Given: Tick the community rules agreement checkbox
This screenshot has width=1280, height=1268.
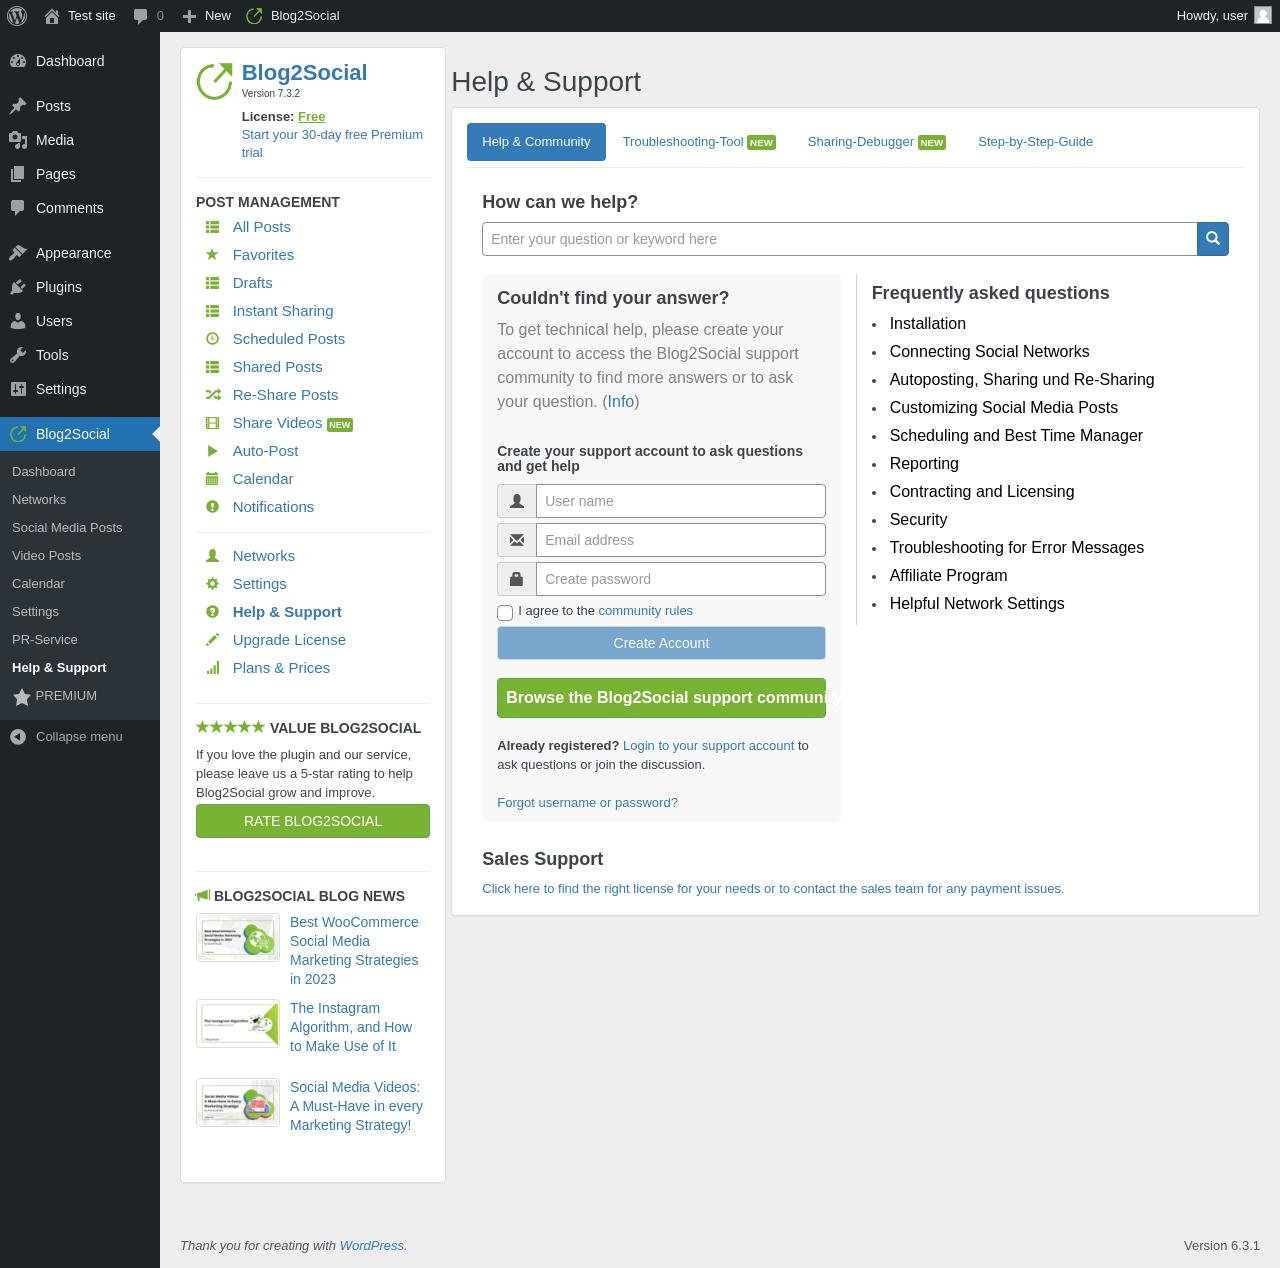Looking at the screenshot, I should 505,613.
